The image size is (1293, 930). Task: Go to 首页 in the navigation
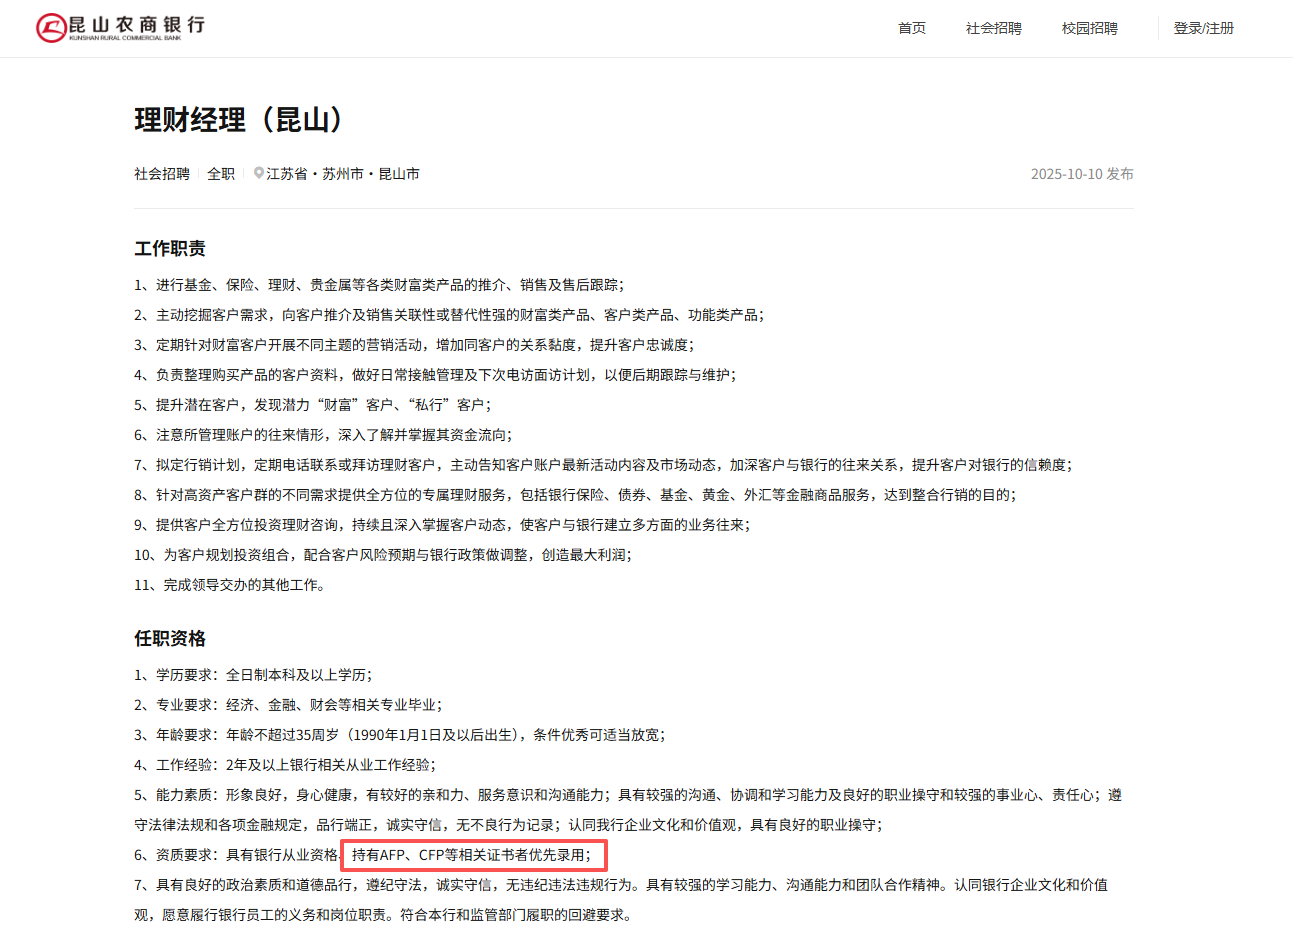point(911,28)
